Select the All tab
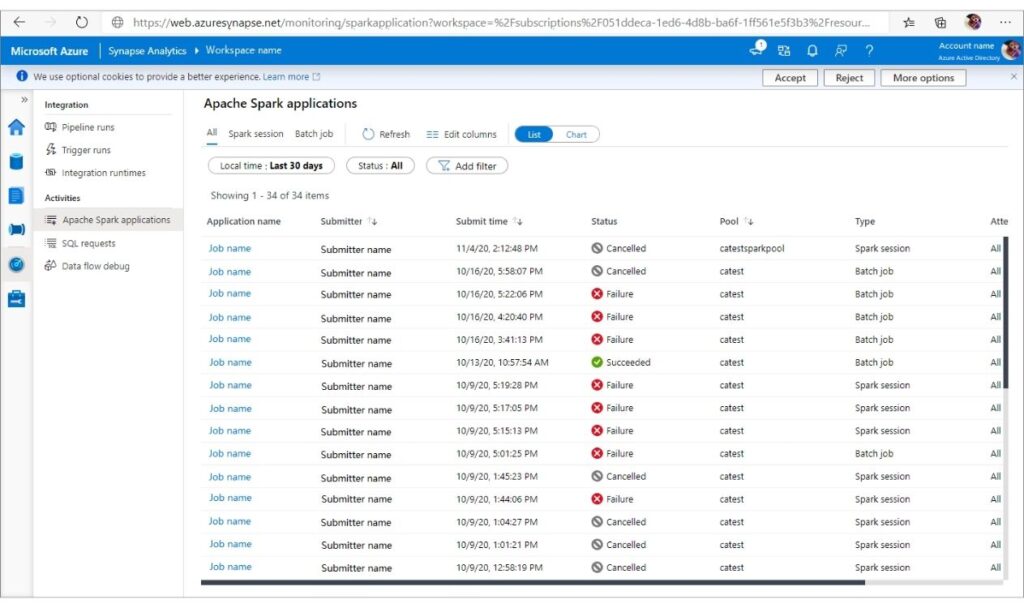The width and height of the screenshot is (1024, 608). coord(212,133)
